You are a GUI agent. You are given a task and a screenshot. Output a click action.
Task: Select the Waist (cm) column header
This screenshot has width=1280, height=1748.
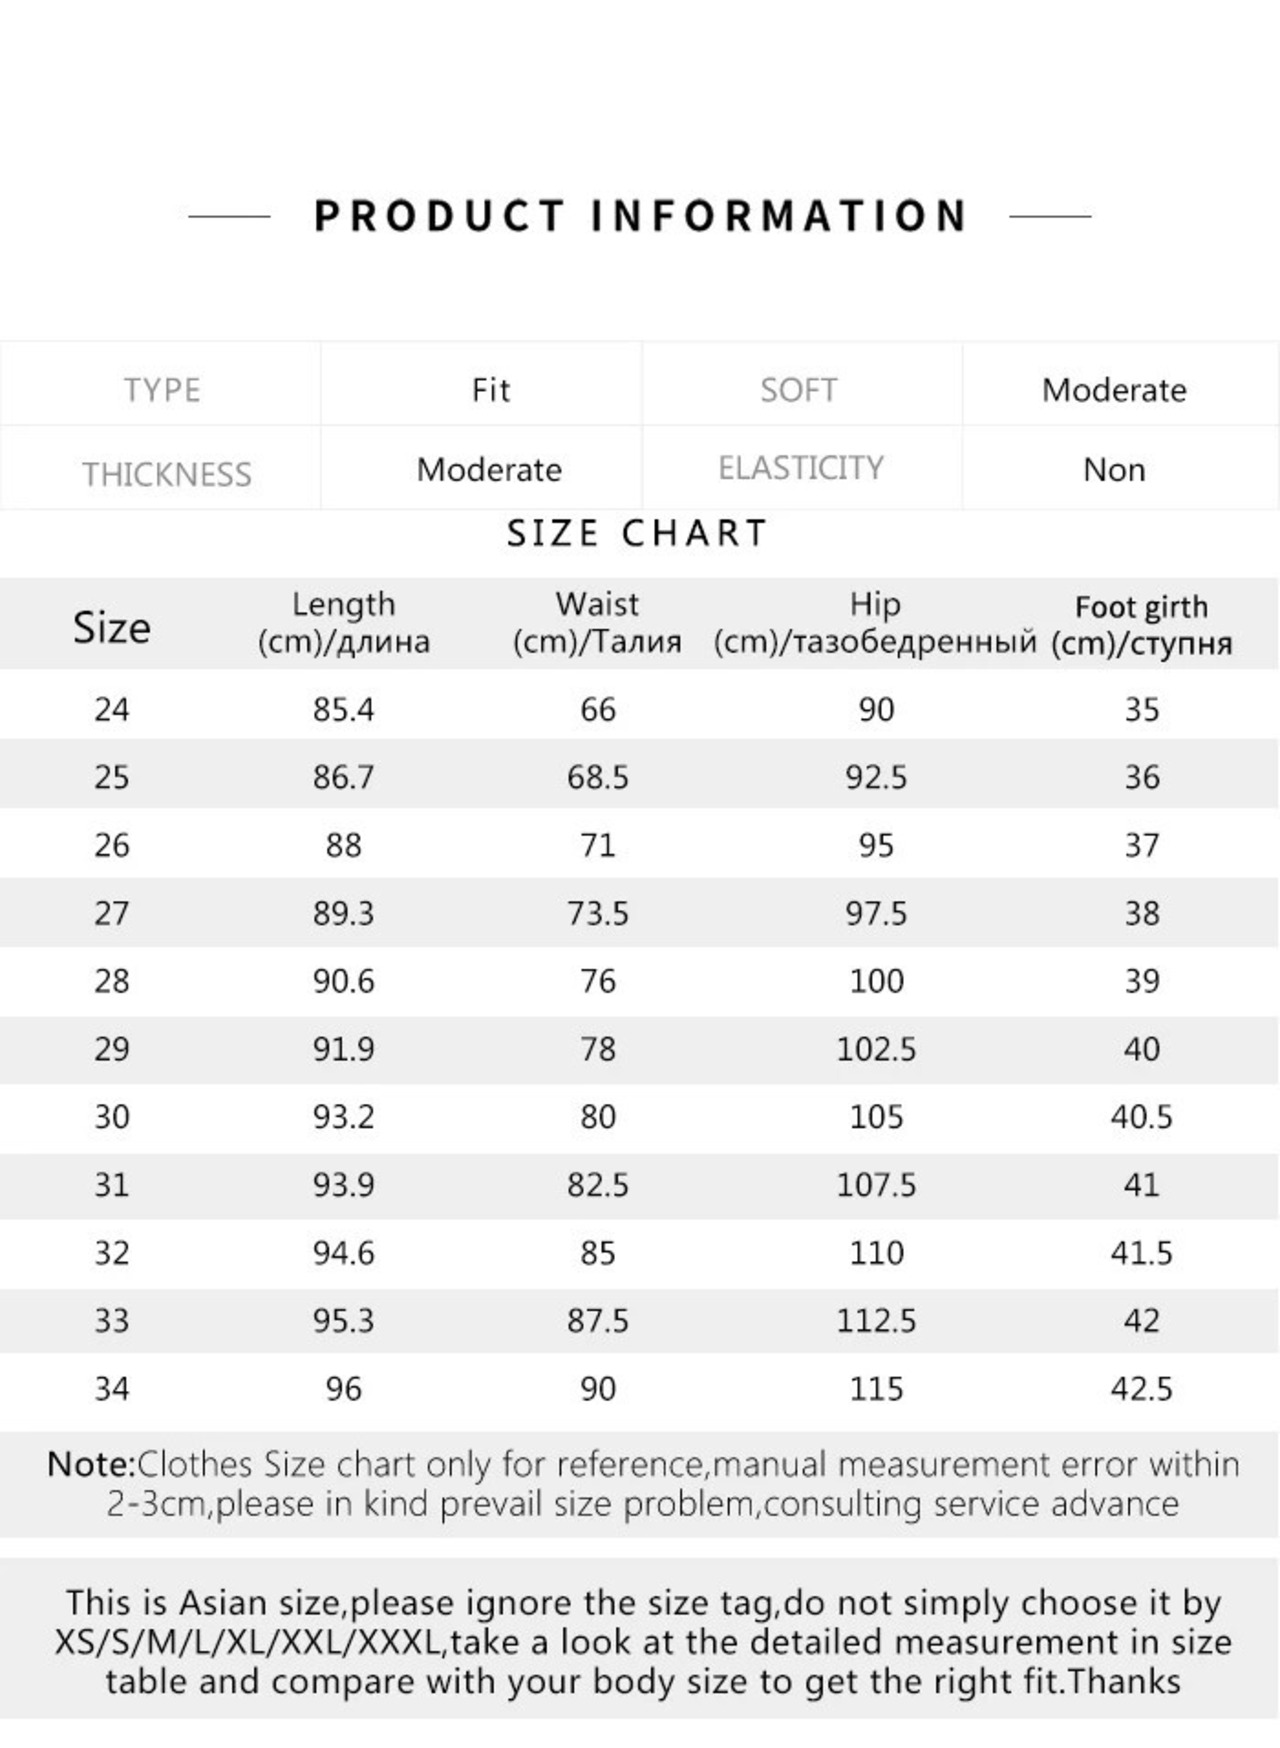point(597,622)
